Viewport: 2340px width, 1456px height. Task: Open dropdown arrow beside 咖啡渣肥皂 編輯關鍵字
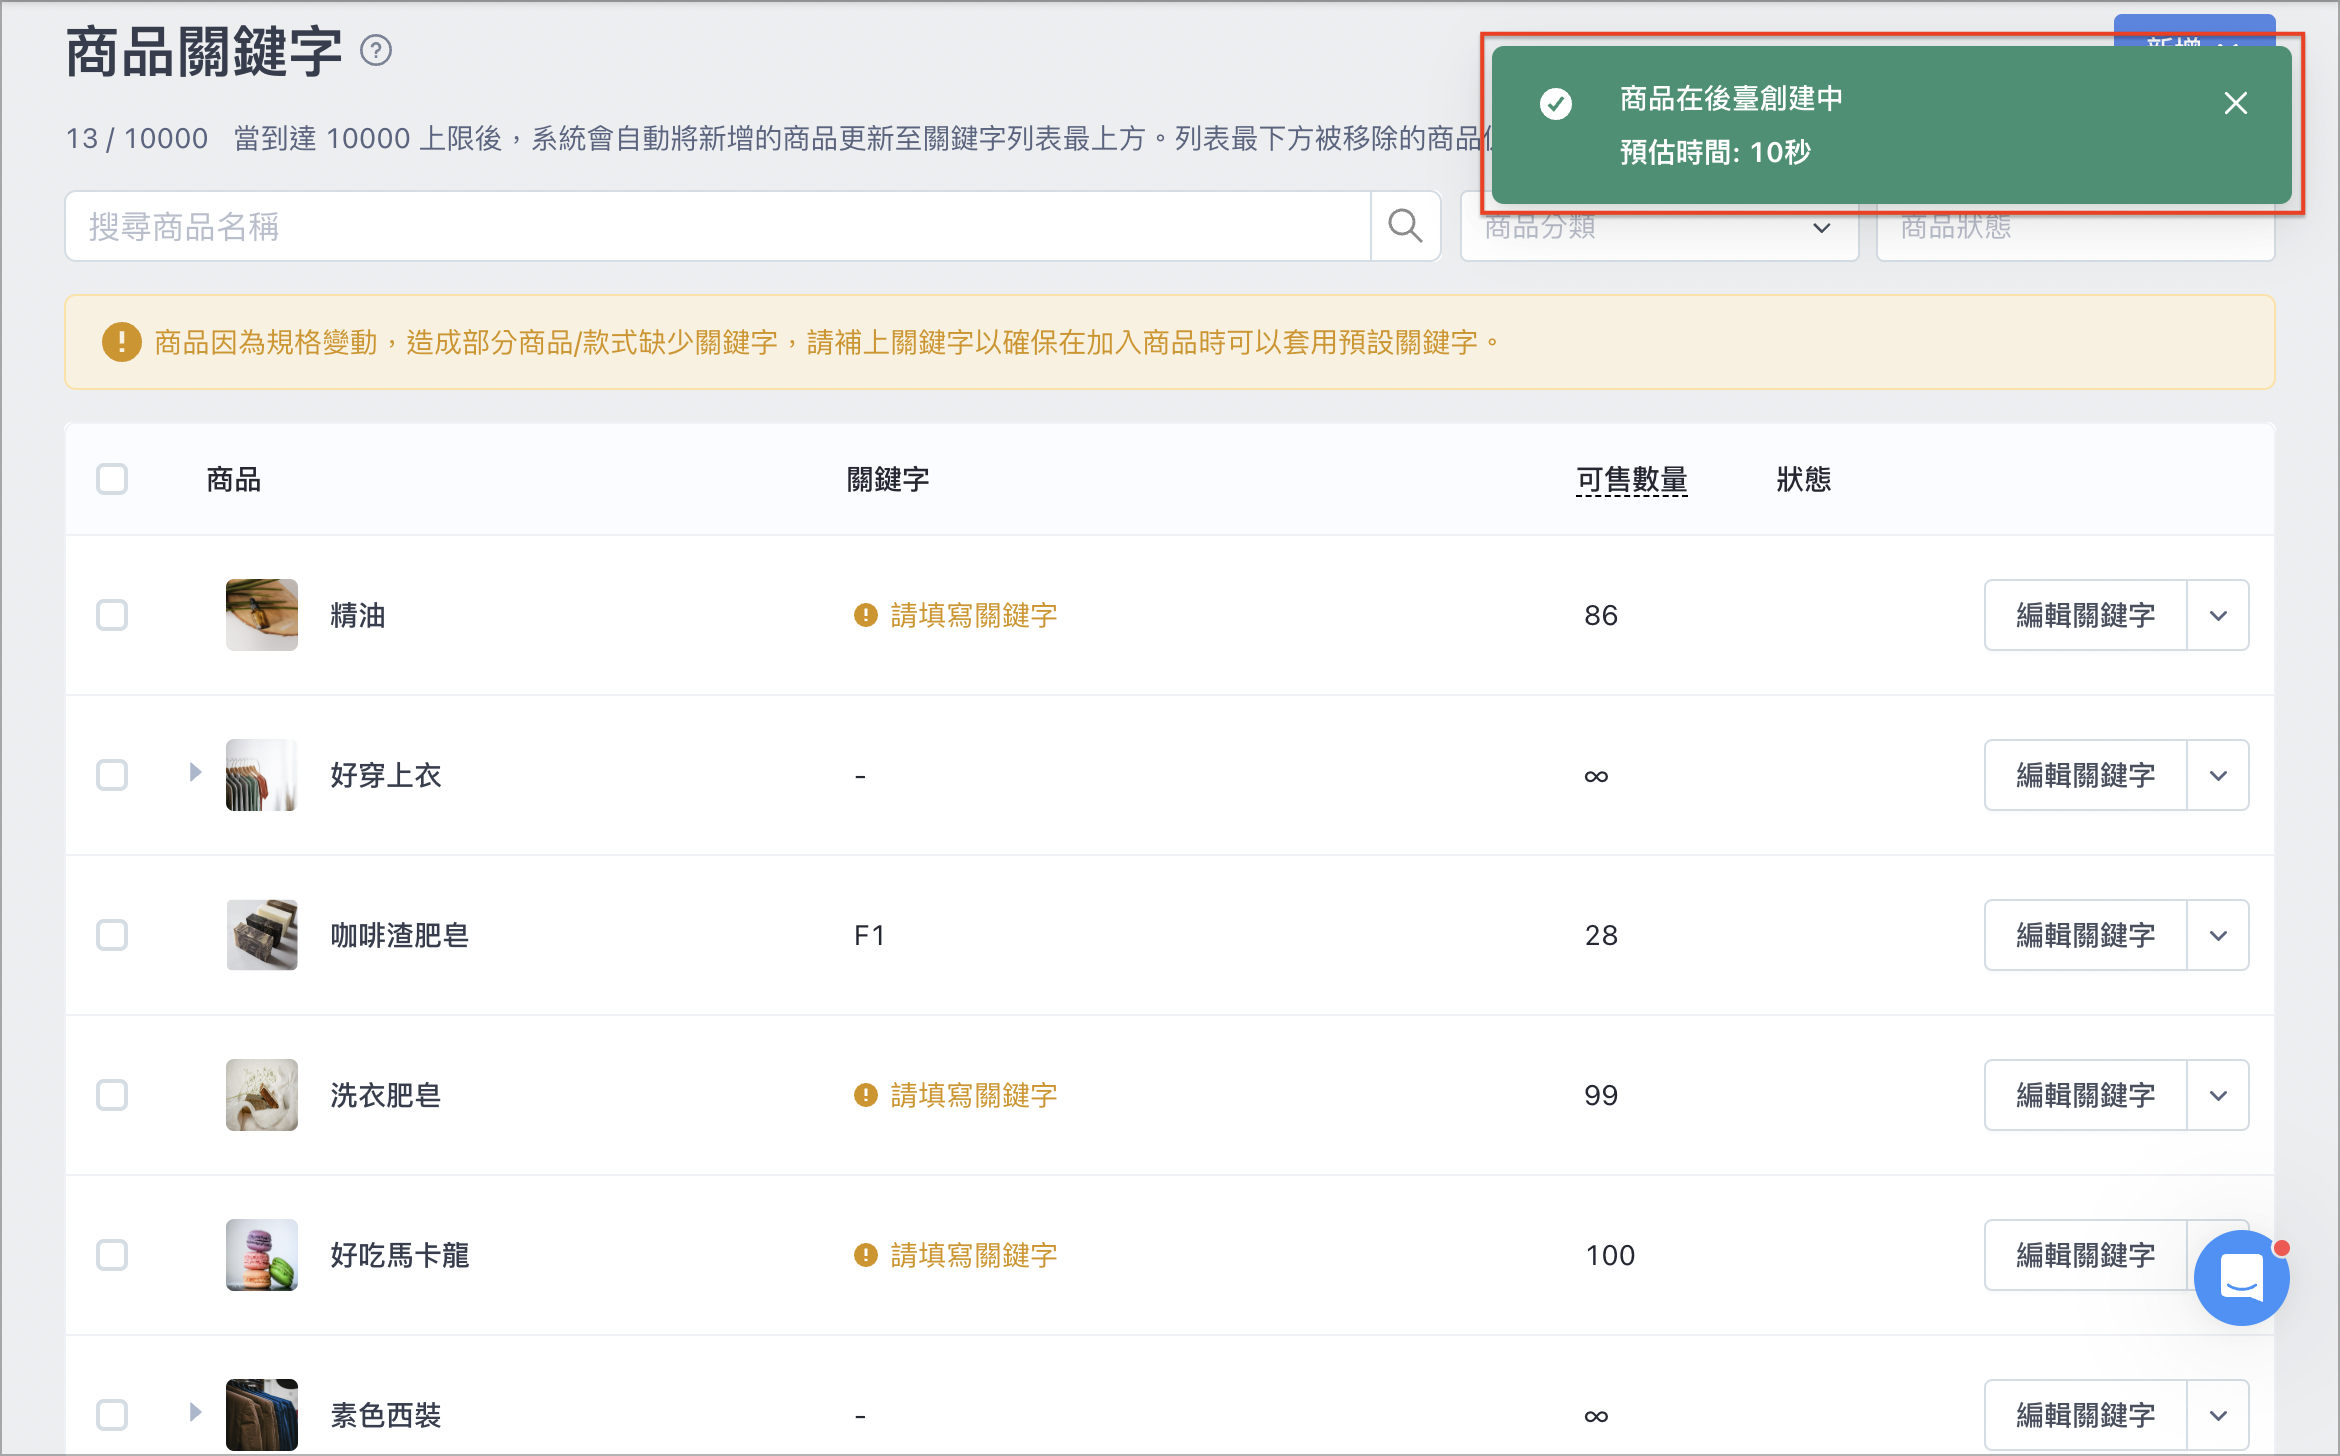click(2218, 935)
